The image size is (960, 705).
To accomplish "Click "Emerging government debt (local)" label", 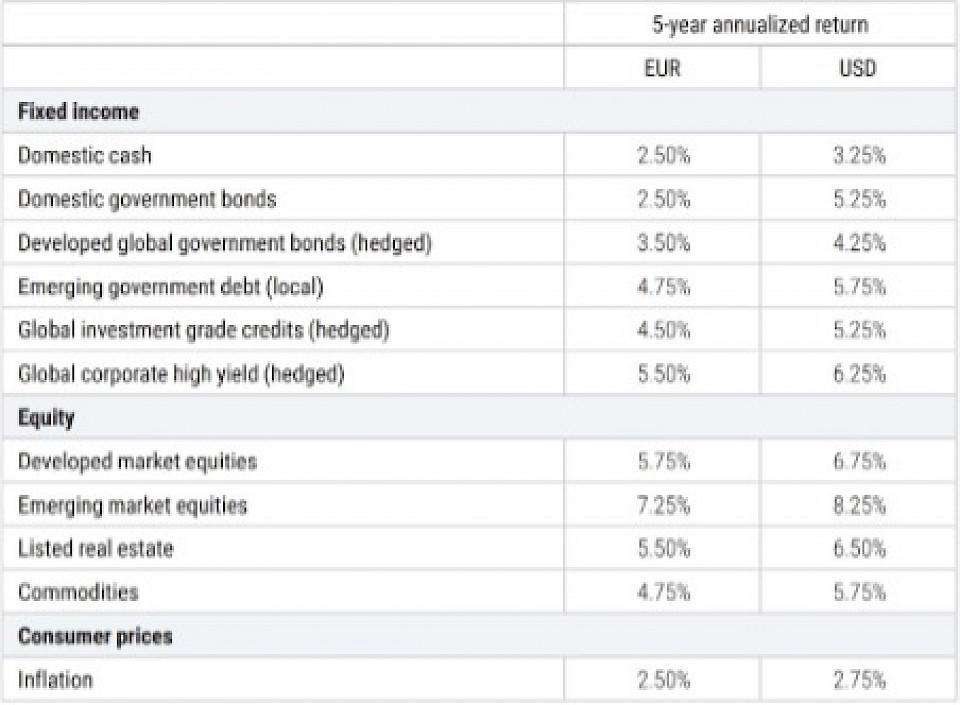I will 171,287.
